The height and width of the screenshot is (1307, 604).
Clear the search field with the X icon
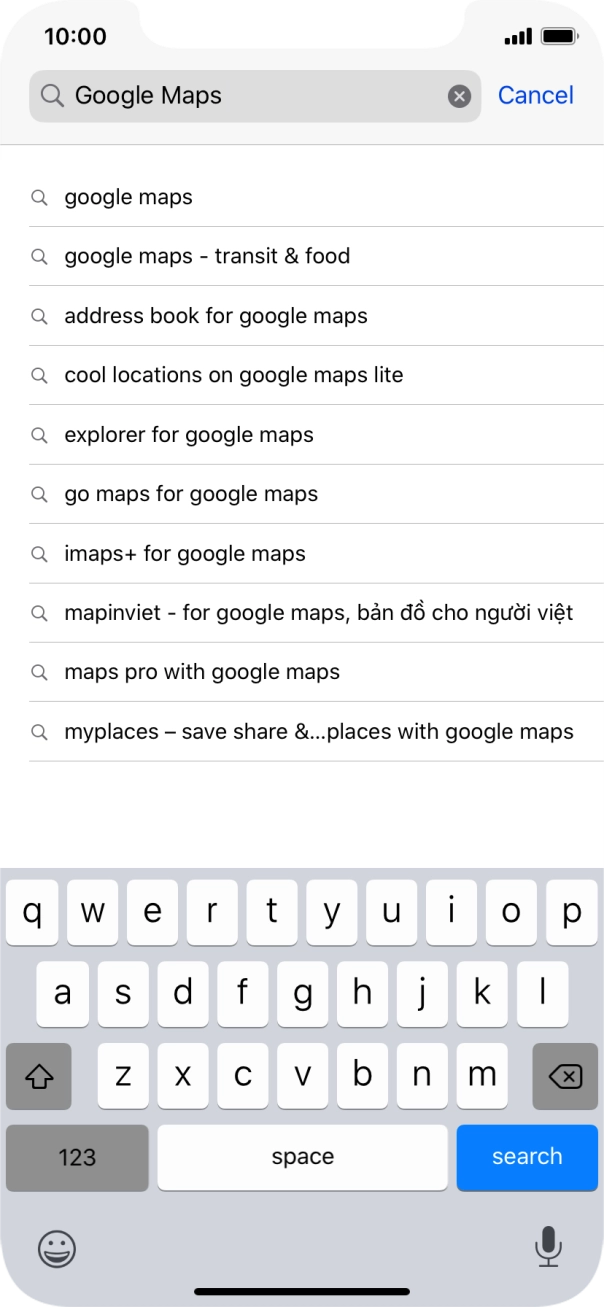[459, 95]
